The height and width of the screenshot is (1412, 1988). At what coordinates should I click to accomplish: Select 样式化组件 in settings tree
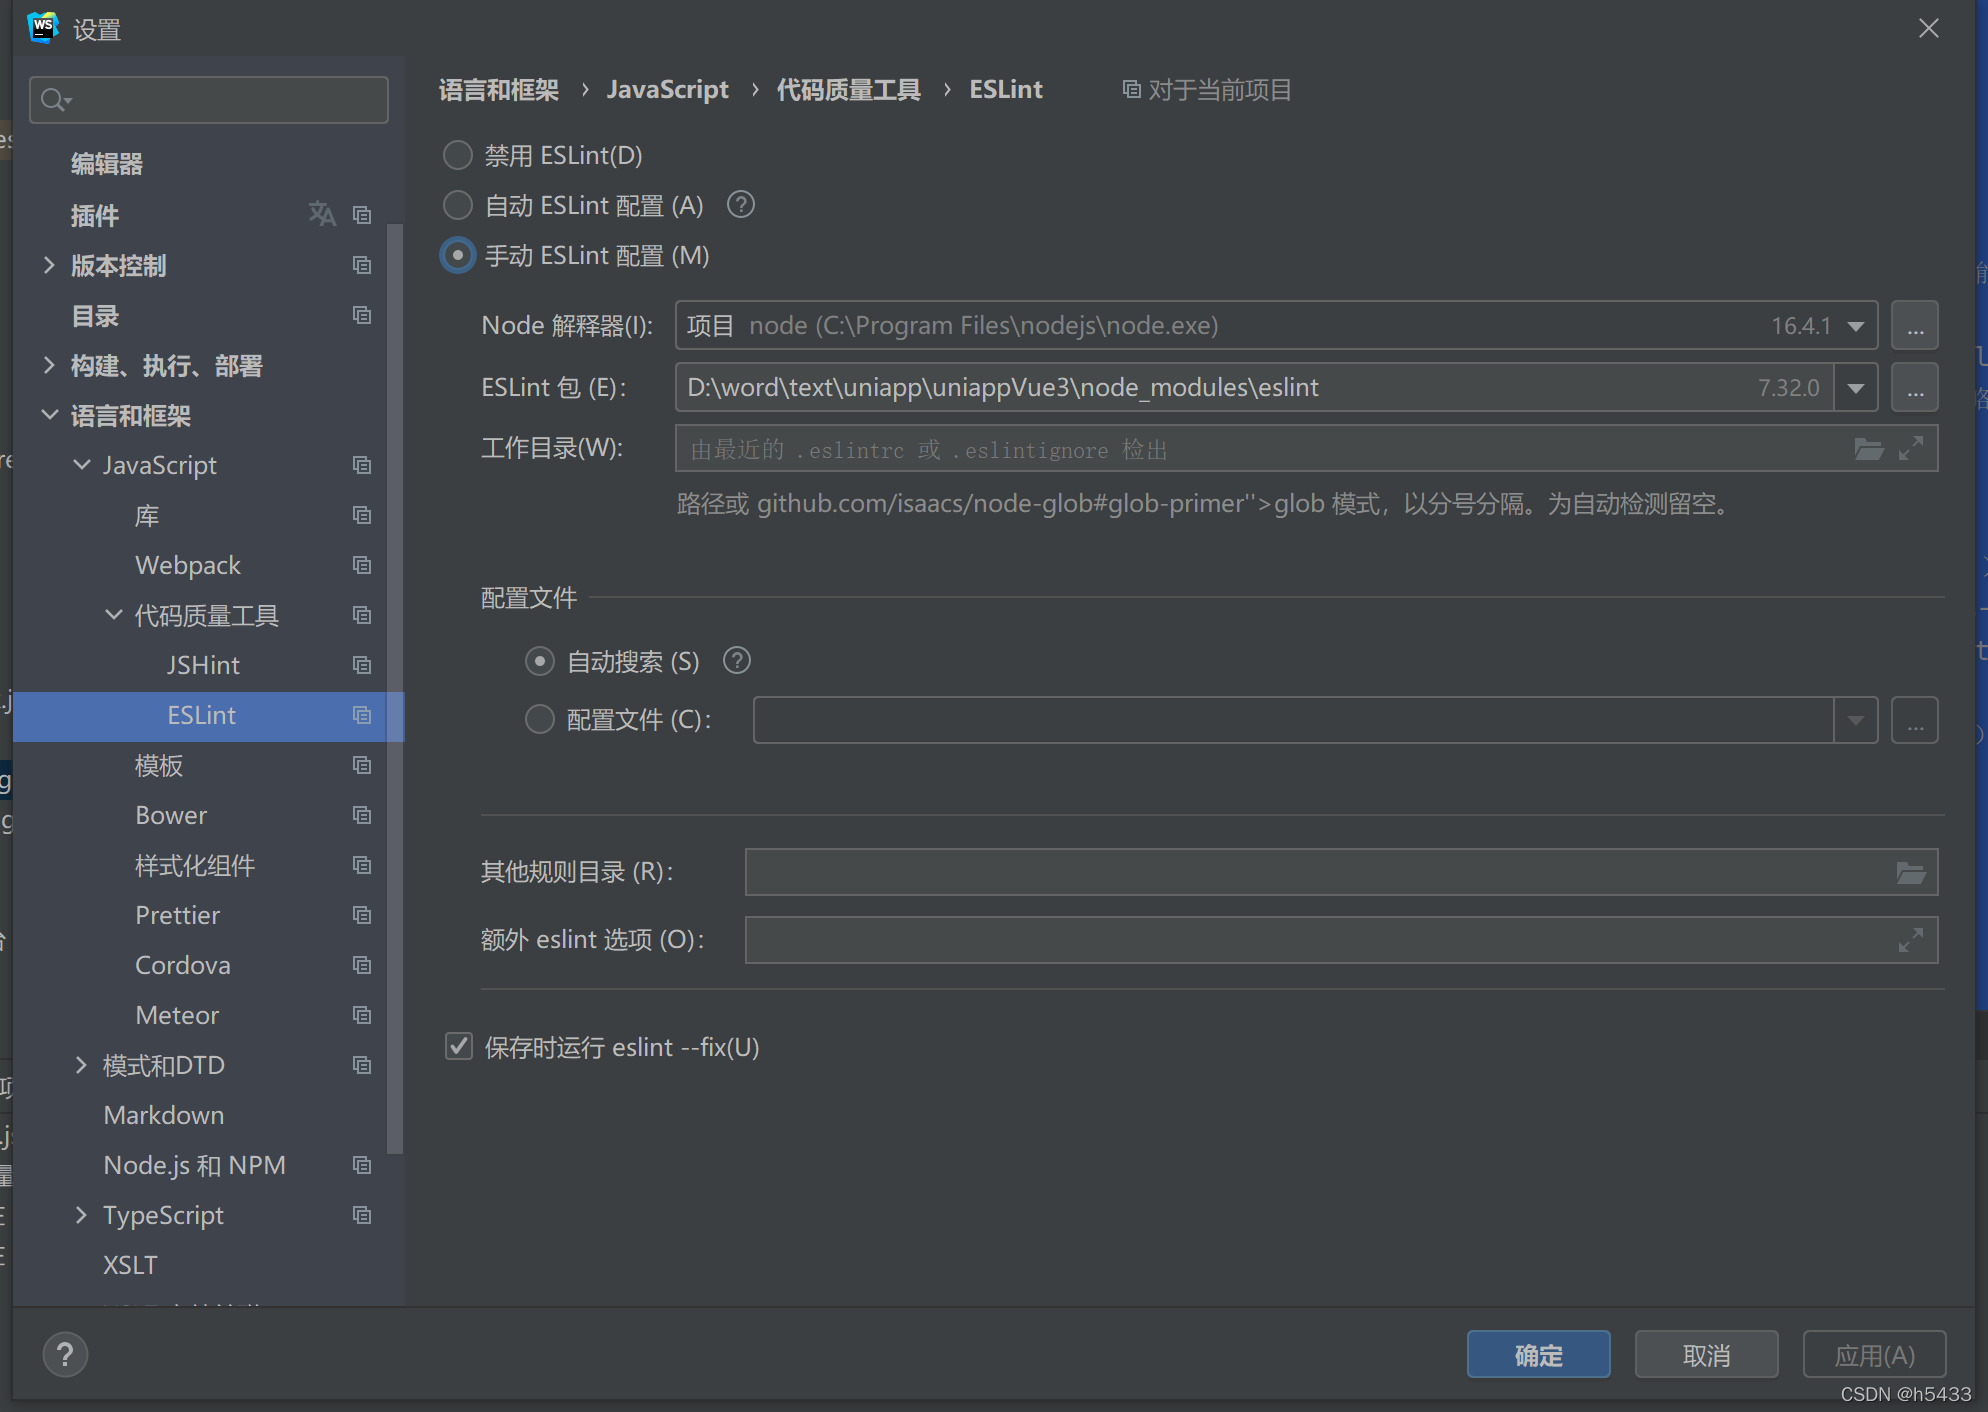[x=195, y=865]
